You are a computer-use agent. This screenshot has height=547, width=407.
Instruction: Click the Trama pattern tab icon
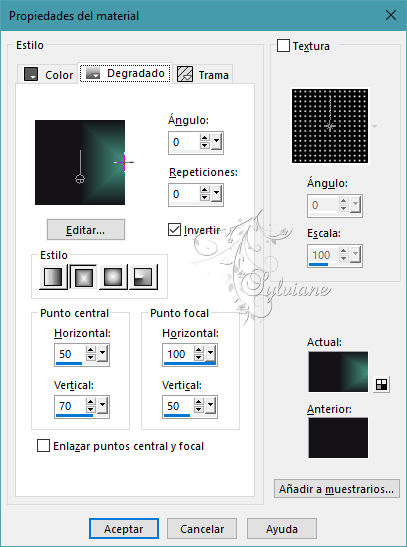tap(185, 74)
